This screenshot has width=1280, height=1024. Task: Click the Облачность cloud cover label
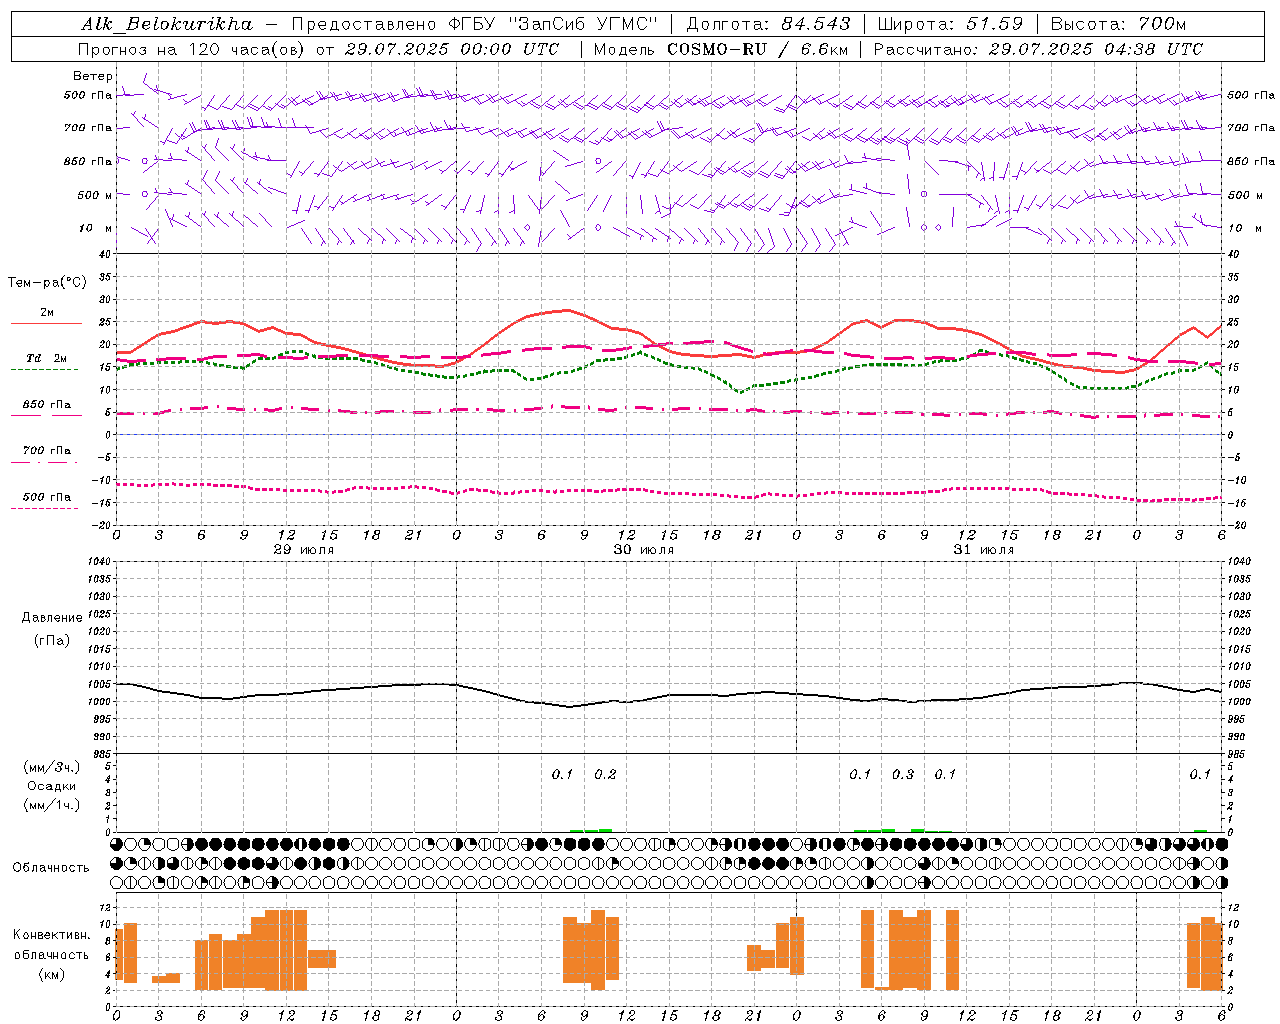pos(51,867)
